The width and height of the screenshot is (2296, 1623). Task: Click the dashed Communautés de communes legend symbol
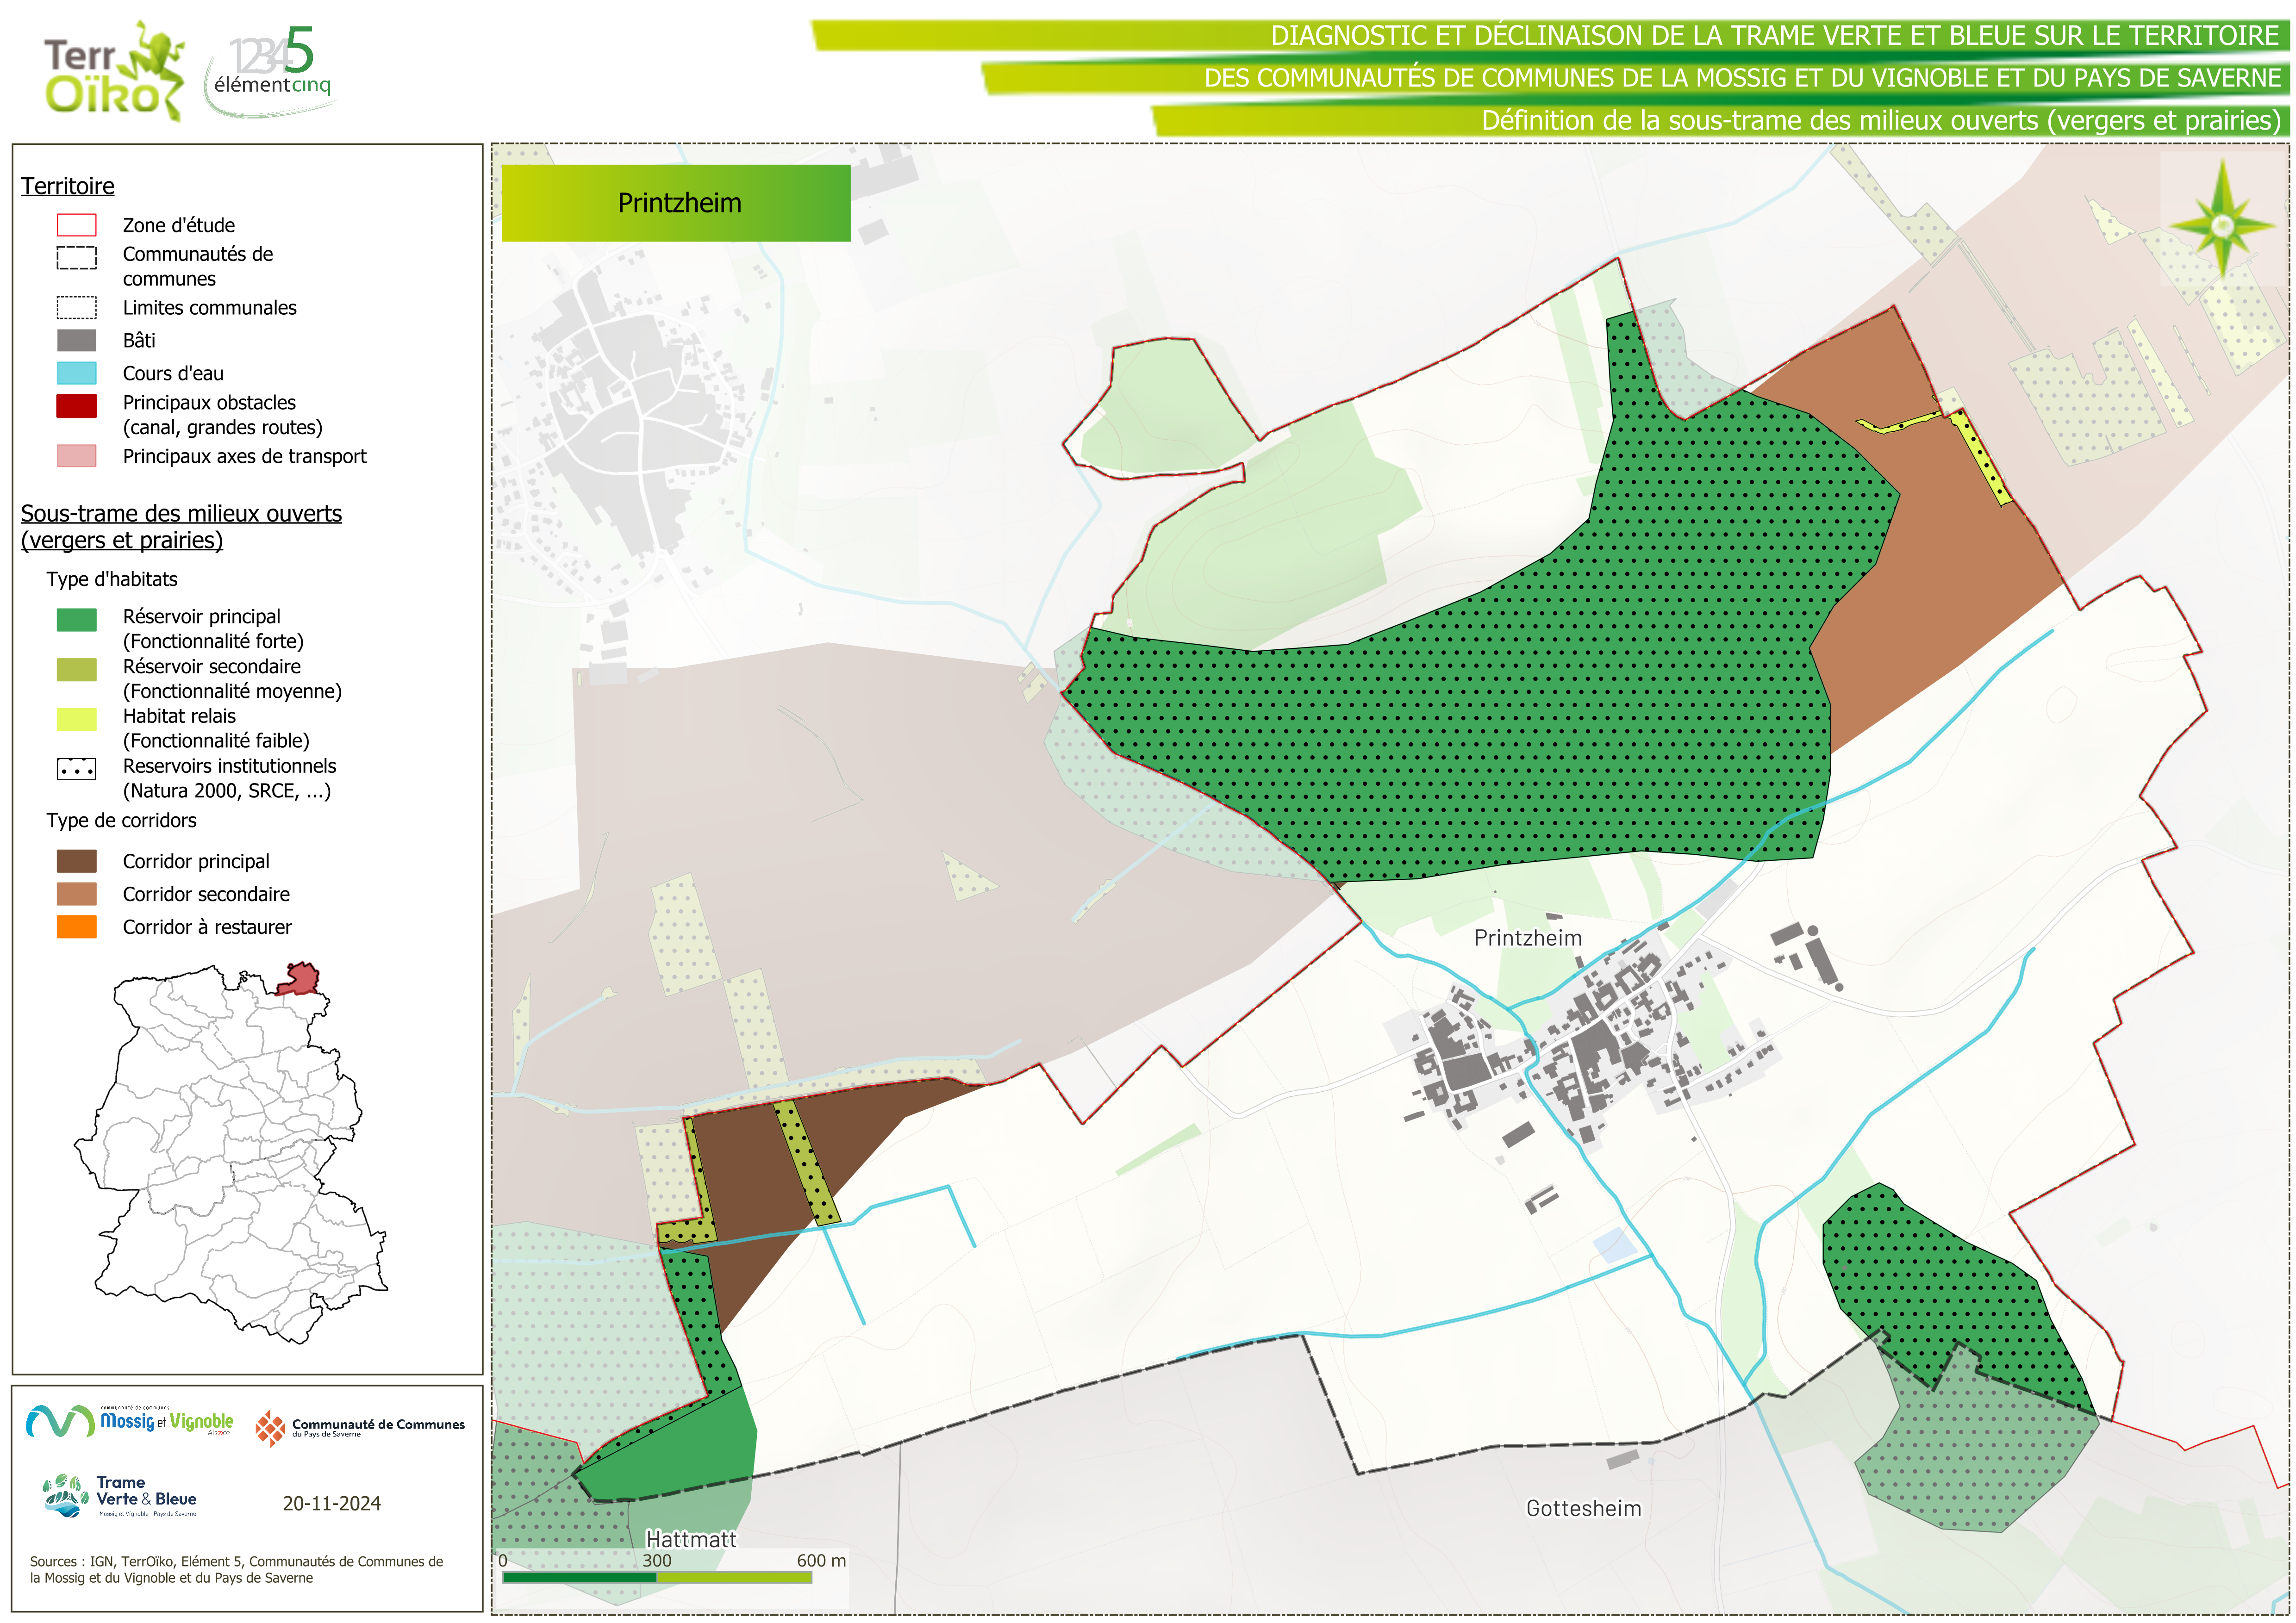click(77, 258)
